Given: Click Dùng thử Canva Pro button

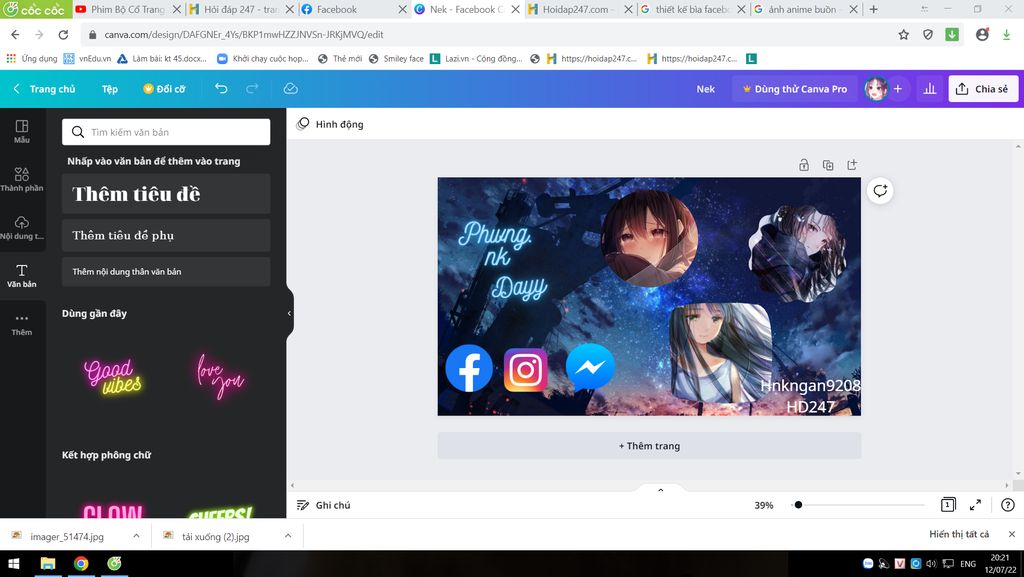Looking at the screenshot, I should [x=794, y=89].
